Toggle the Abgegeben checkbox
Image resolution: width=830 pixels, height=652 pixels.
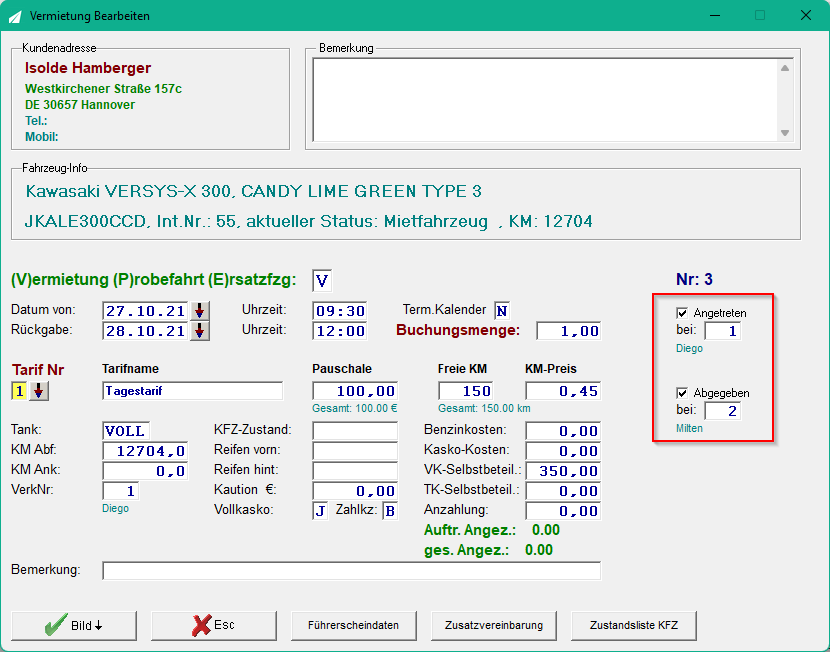(682, 393)
